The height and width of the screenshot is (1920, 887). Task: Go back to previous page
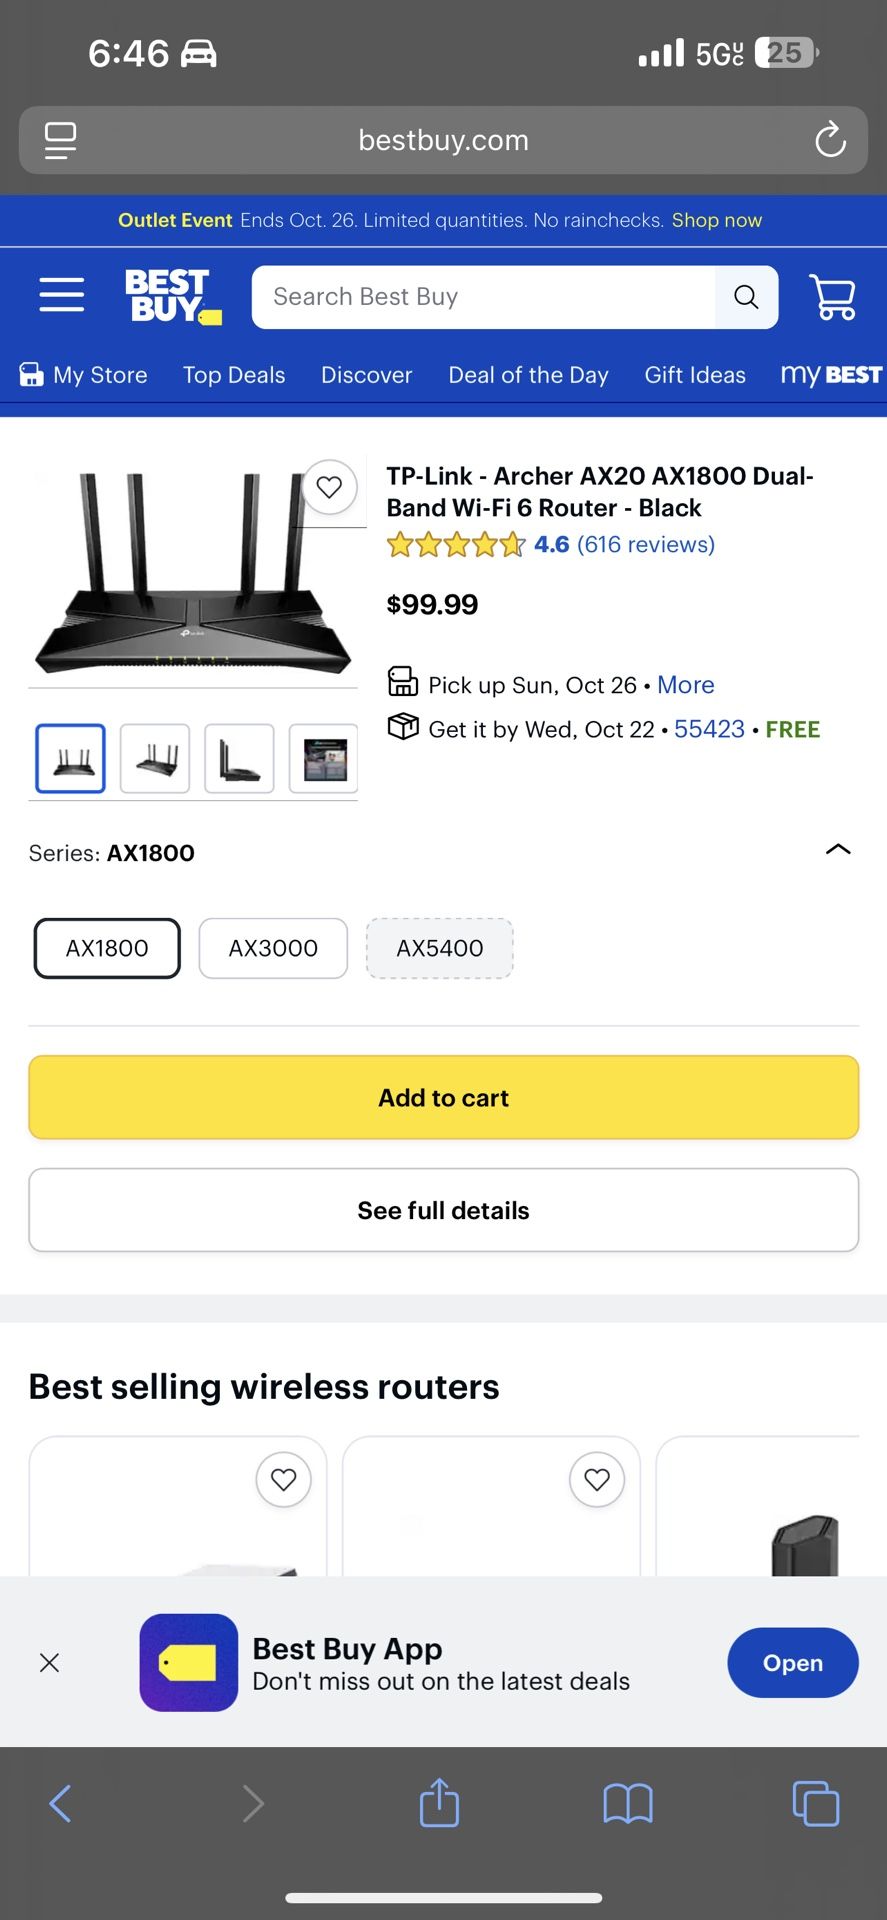pos(61,1804)
